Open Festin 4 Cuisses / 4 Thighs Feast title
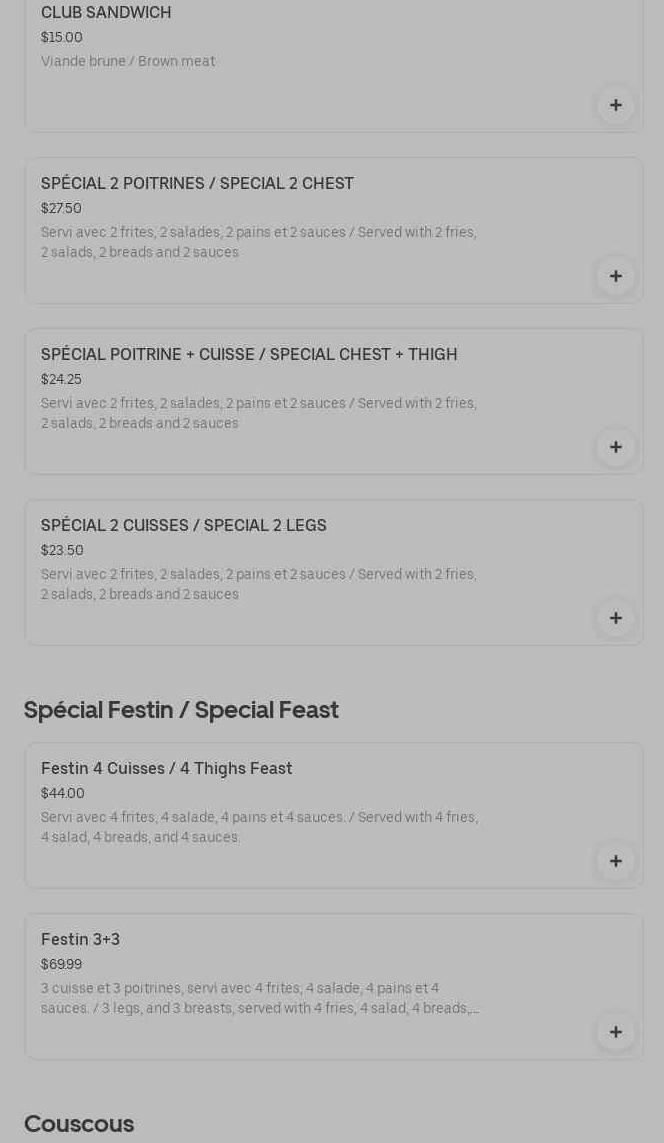Viewport: 664px width, 1143px height. coord(166,768)
